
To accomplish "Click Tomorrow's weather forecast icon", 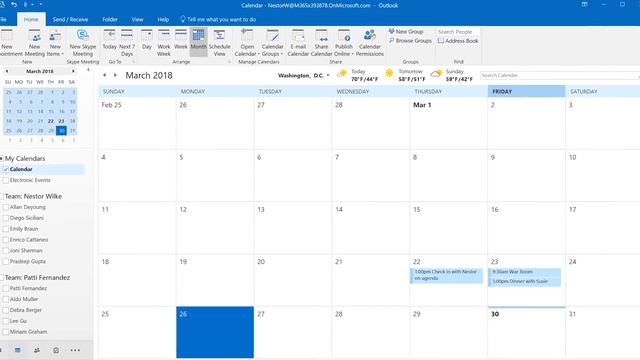I will click(x=389, y=73).
